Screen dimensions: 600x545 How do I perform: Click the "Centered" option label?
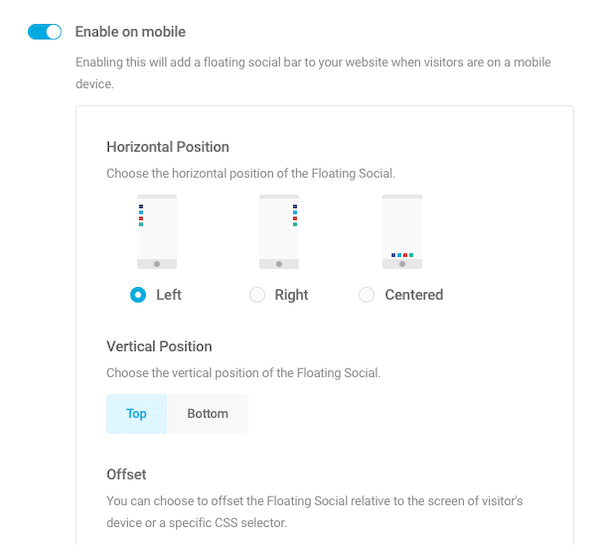414,295
